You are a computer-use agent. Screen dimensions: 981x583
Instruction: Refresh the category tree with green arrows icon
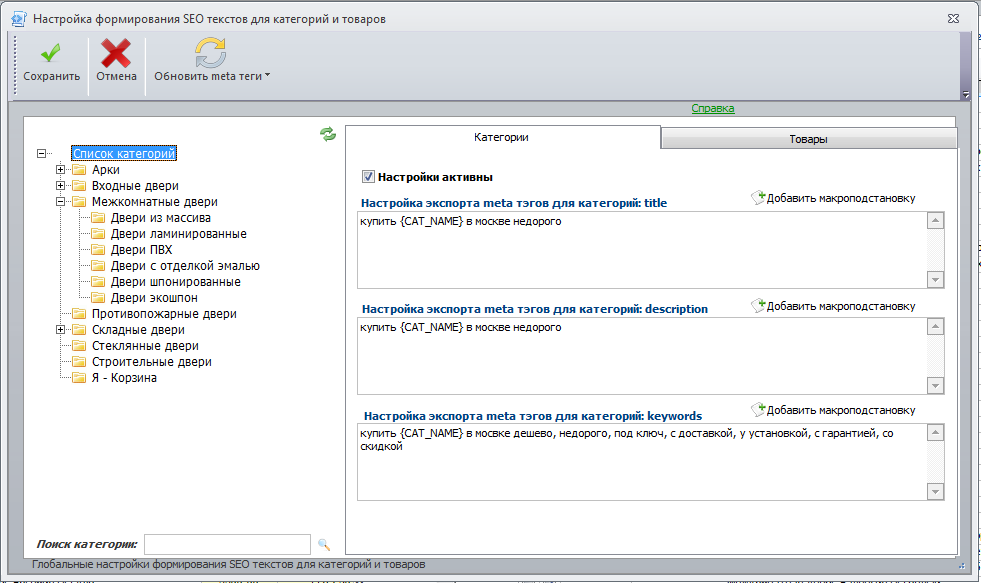click(x=328, y=134)
